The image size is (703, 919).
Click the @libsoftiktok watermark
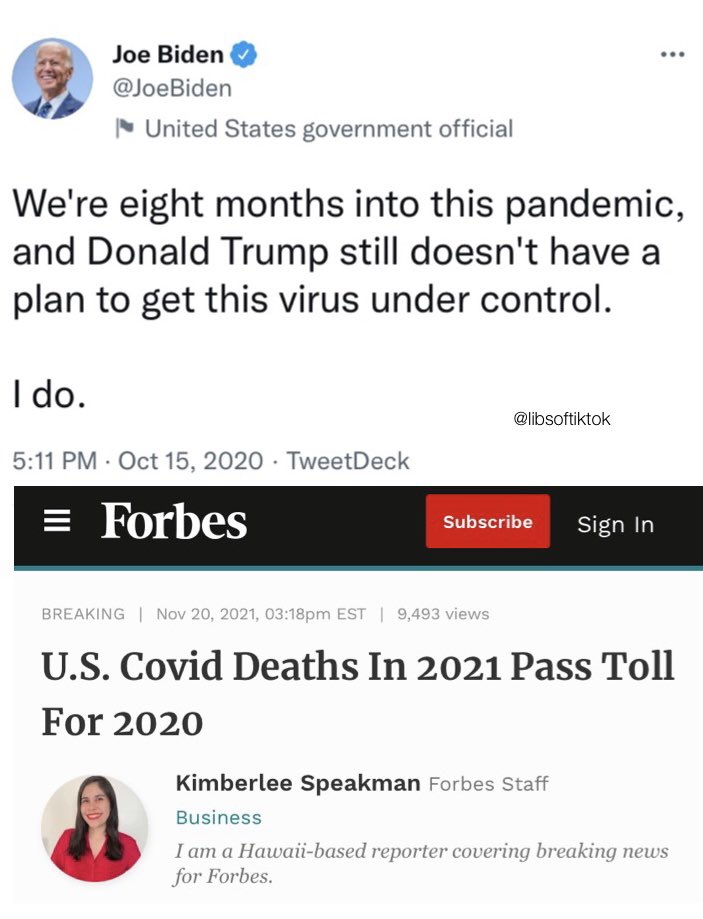click(562, 418)
